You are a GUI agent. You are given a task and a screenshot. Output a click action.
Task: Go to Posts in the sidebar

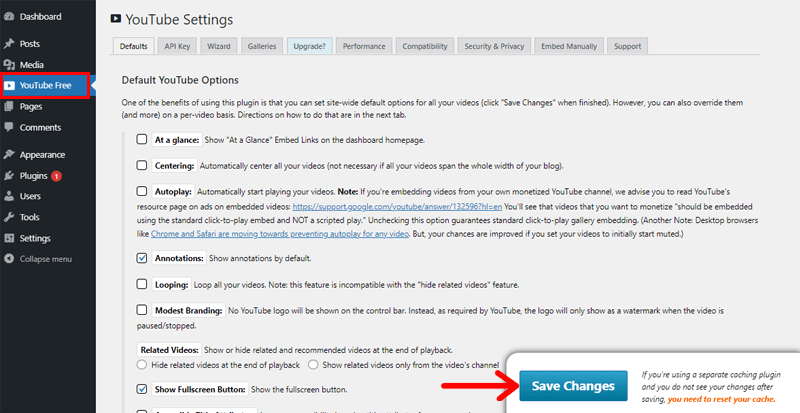(x=30, y=44)
